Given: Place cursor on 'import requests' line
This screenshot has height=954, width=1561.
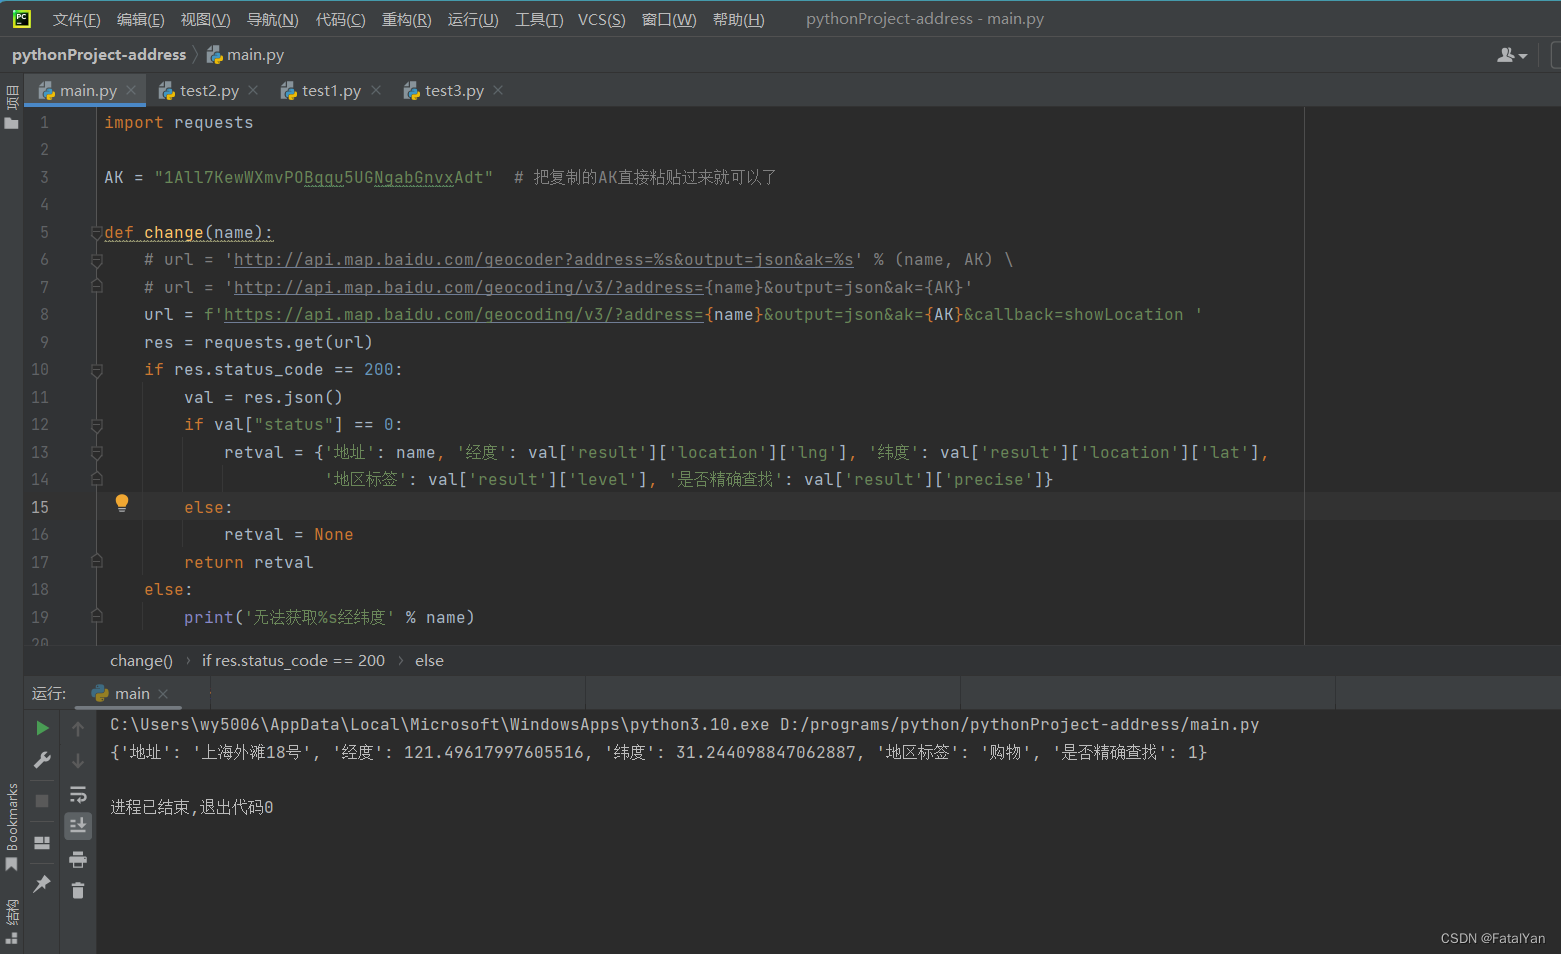Looking at the screenshot, I should tap(179, 122).
